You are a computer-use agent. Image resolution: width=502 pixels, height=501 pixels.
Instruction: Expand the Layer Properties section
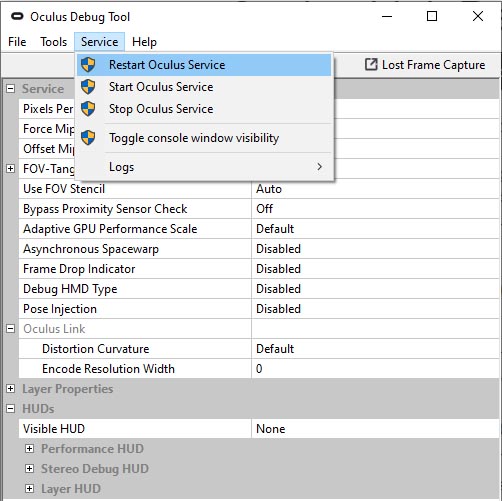[11, 389]
